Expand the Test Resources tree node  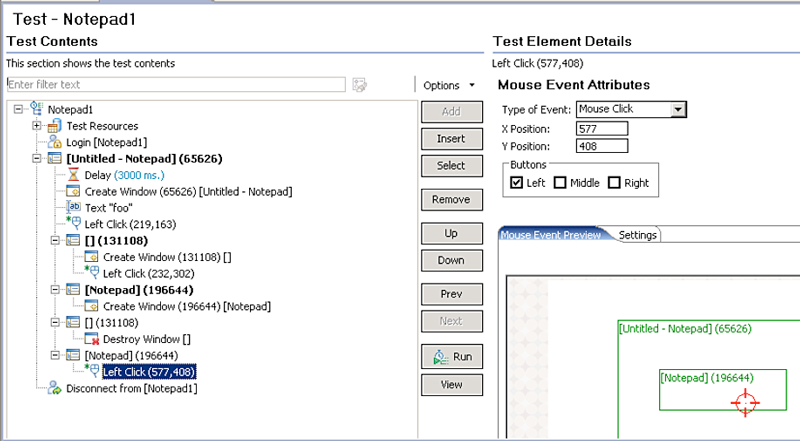pos(37,126)
